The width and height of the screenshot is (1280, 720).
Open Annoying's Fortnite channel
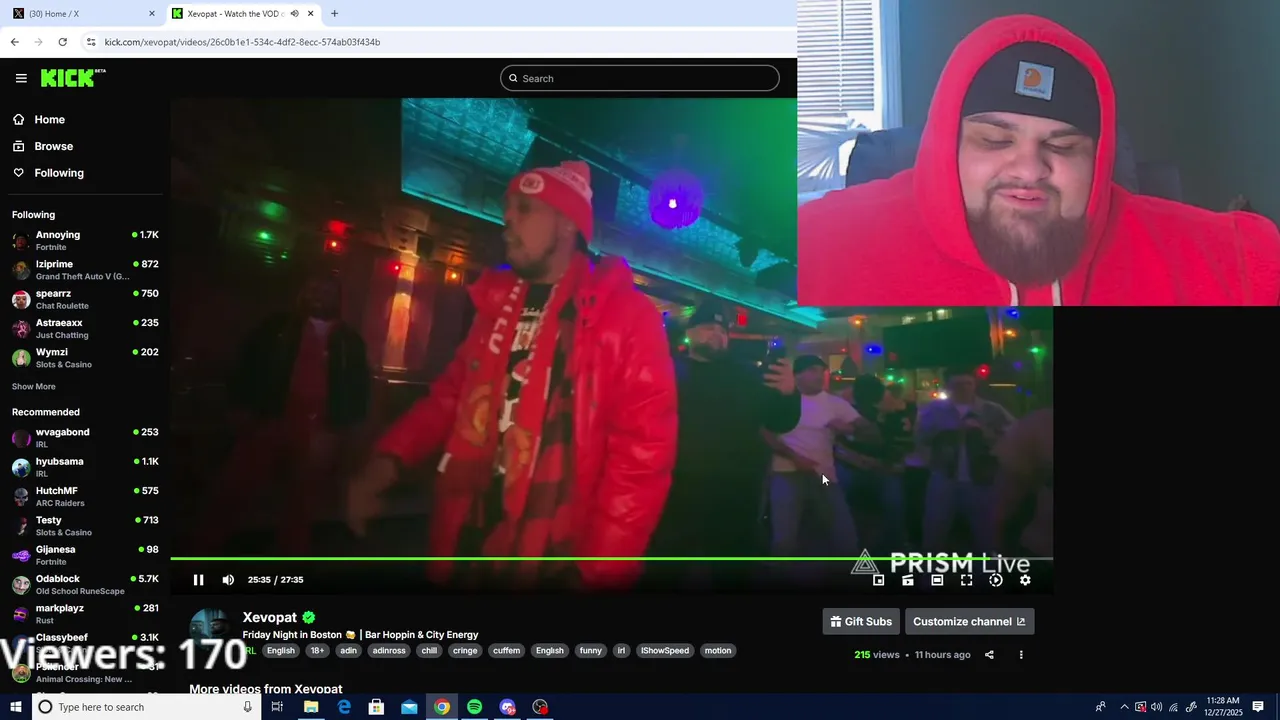[x=85, y=240]
